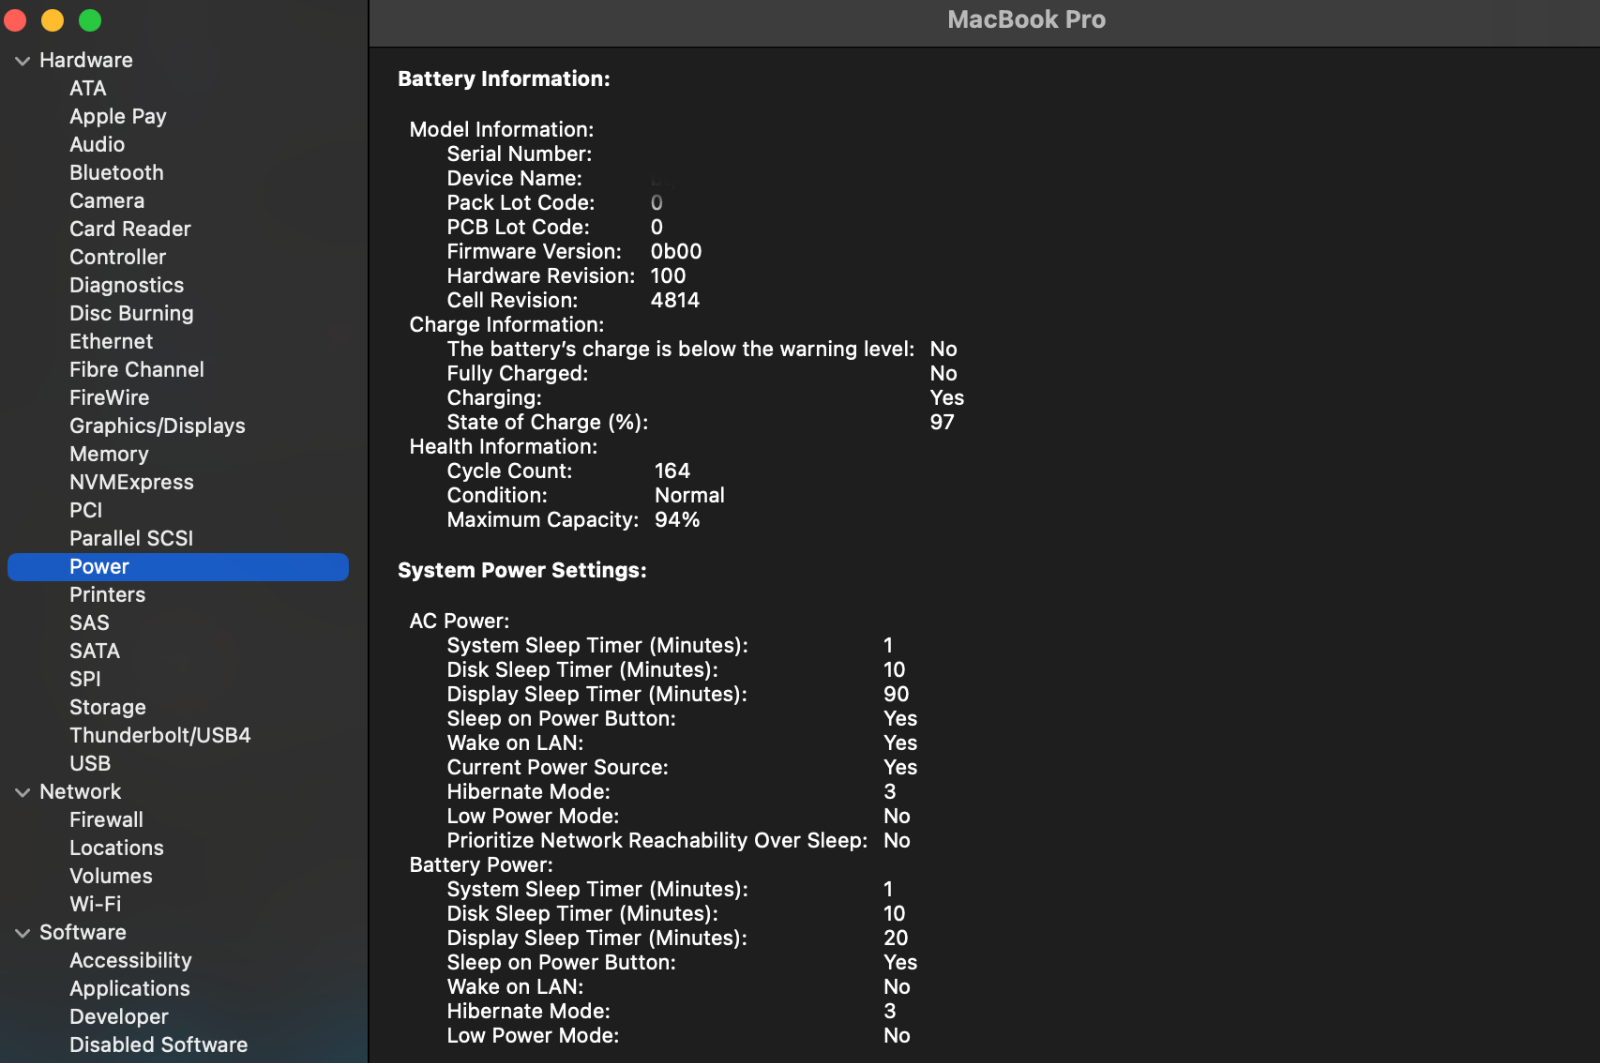The image size is (1600, 1063).
Task: Select ATA in the sidebar
Action: pyautogui.click(x=88, y=88)
